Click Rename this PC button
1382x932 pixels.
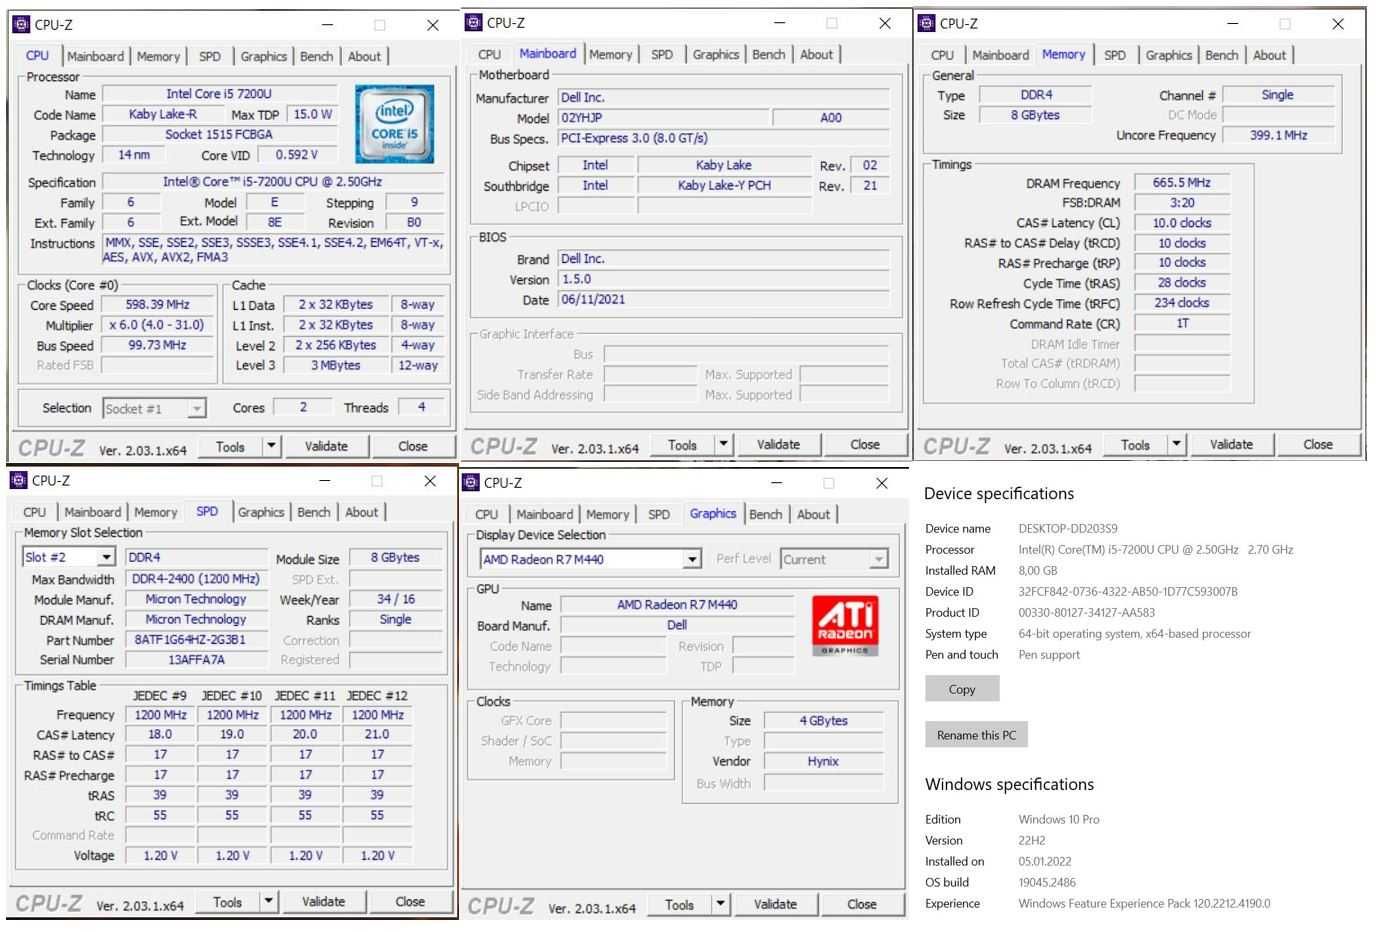[x=976, y=735]
